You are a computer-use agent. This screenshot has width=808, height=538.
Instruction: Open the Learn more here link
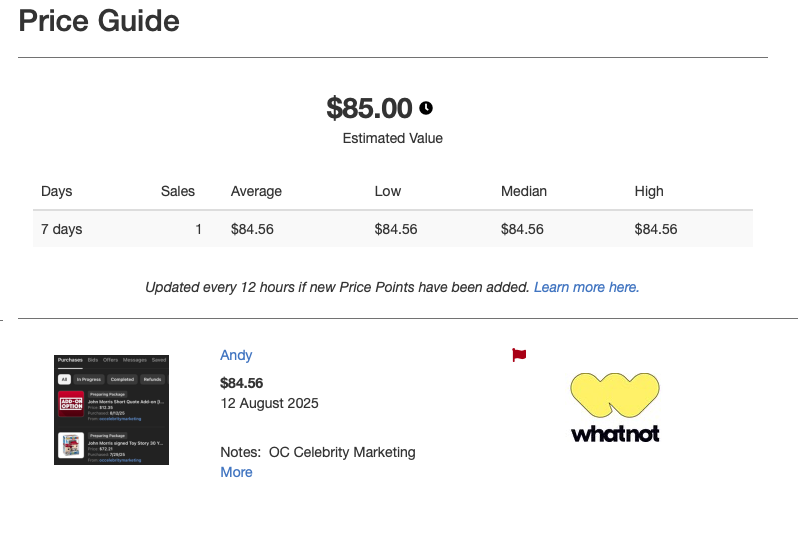(586, 287)
